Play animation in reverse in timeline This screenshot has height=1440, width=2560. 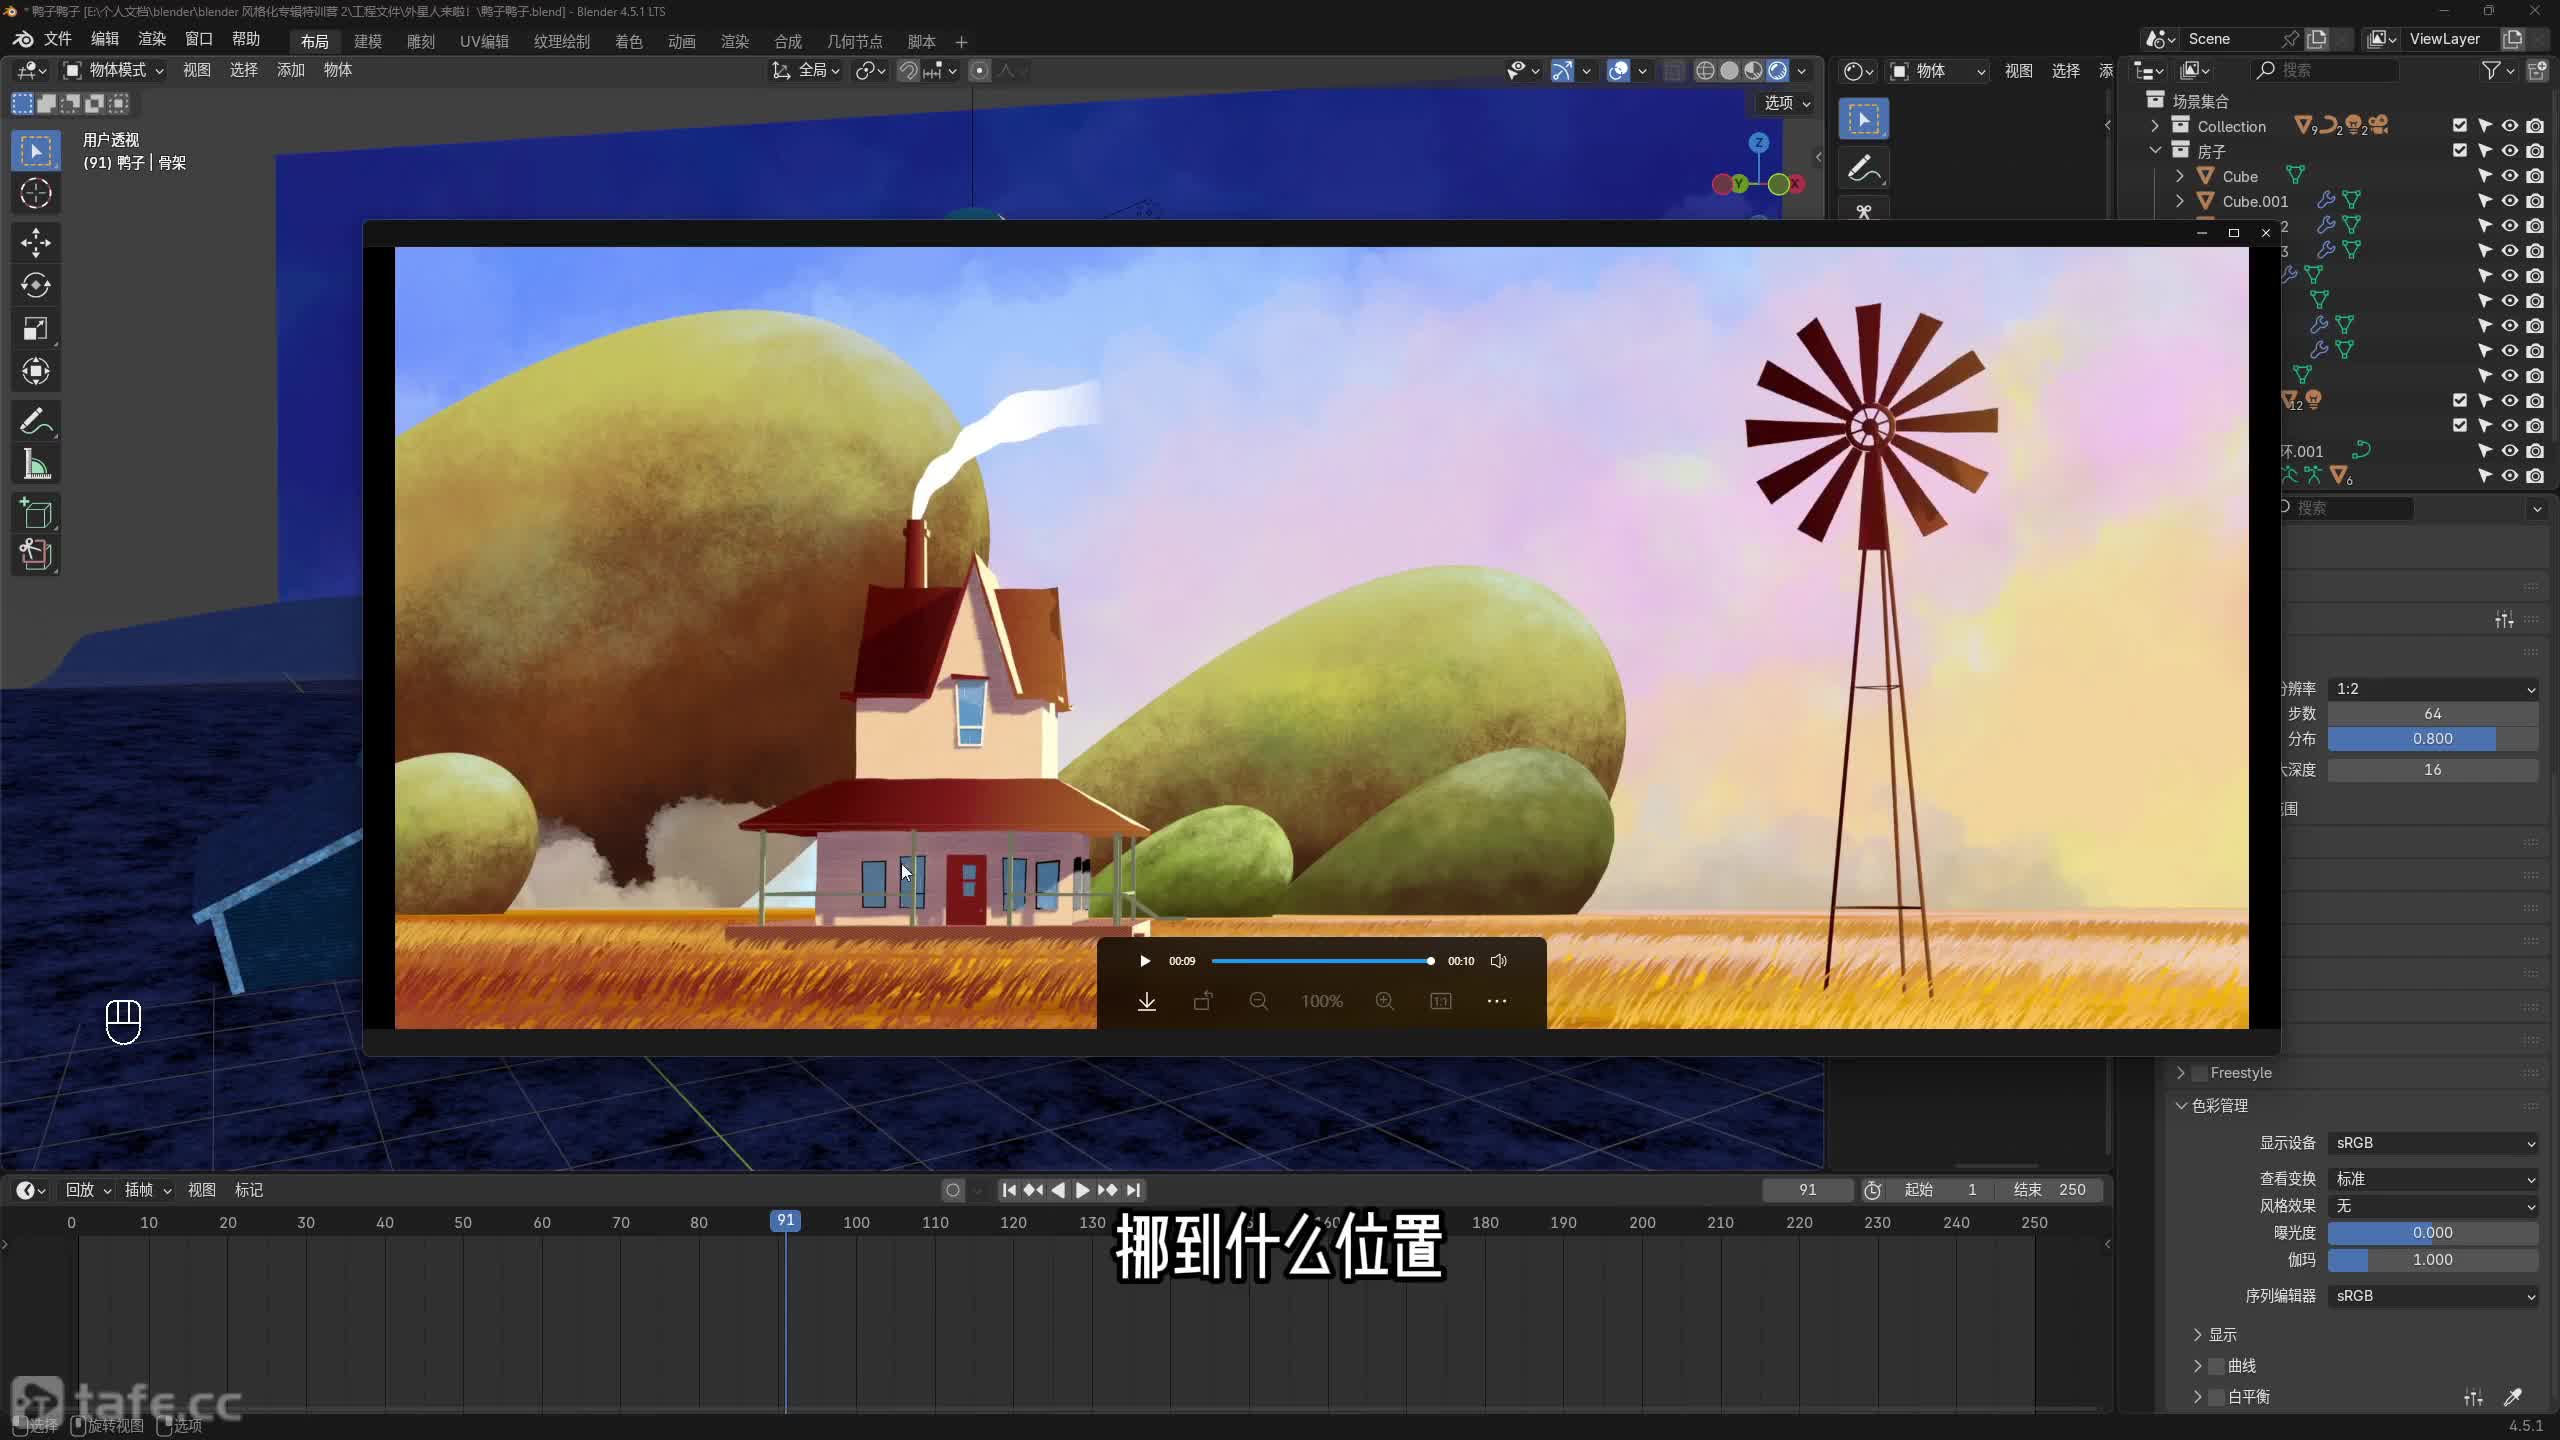(x=1058, y=1190)
